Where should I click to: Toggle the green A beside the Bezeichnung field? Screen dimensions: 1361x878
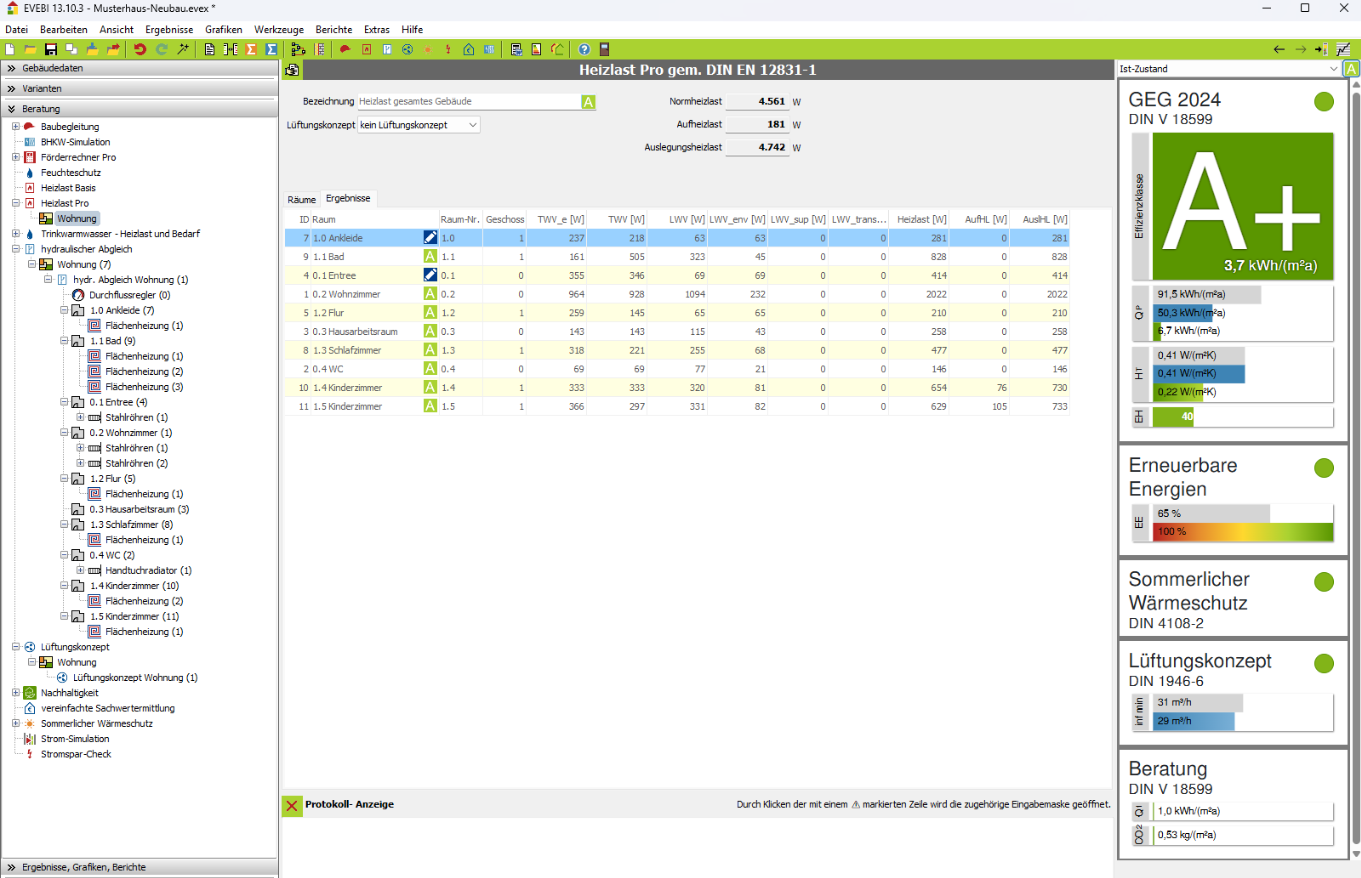pos(588,102)
